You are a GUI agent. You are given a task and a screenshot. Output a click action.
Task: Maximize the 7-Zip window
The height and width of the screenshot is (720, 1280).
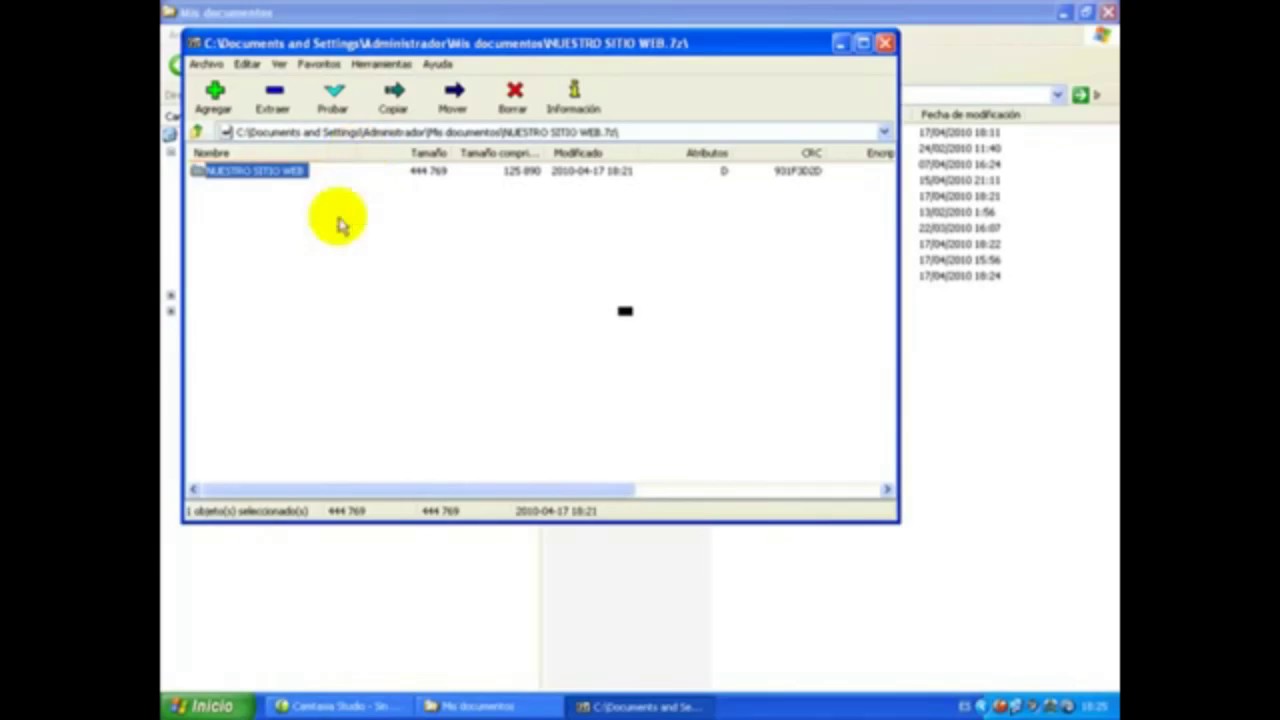coord(863,43)
